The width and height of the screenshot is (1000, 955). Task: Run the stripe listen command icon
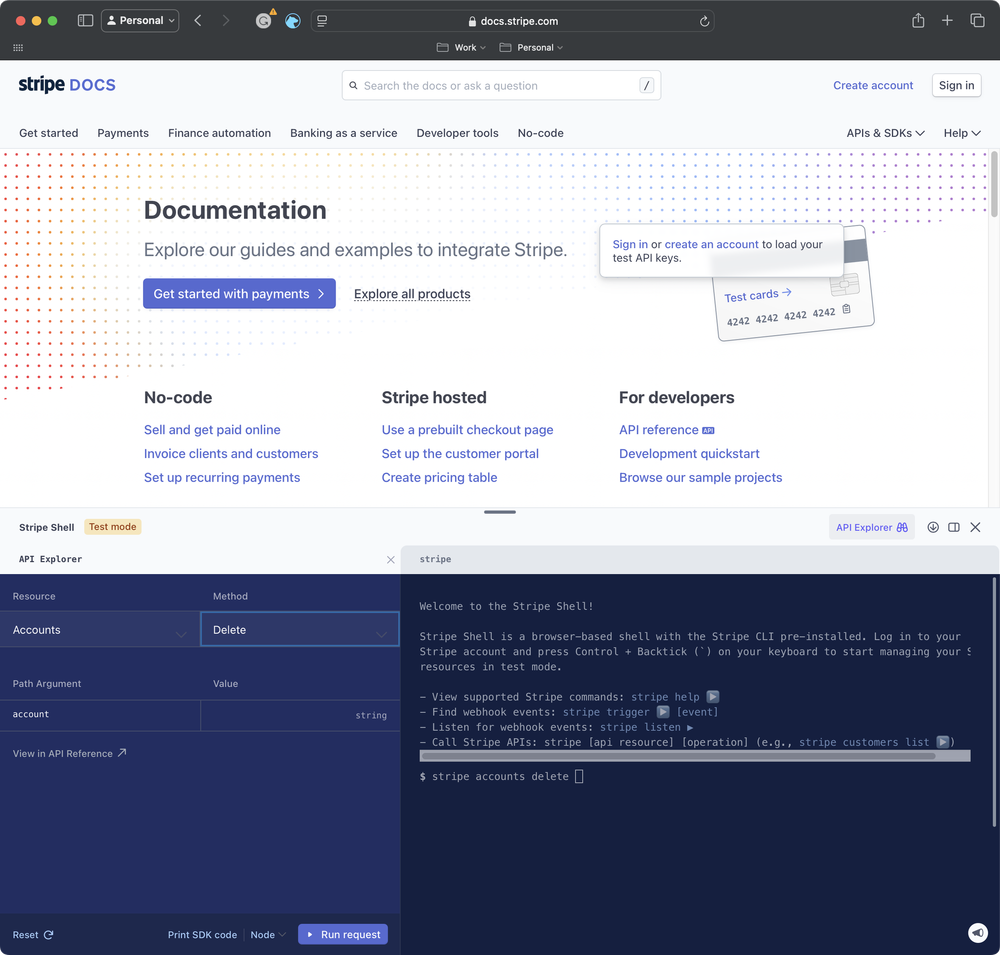click(689, 727)
